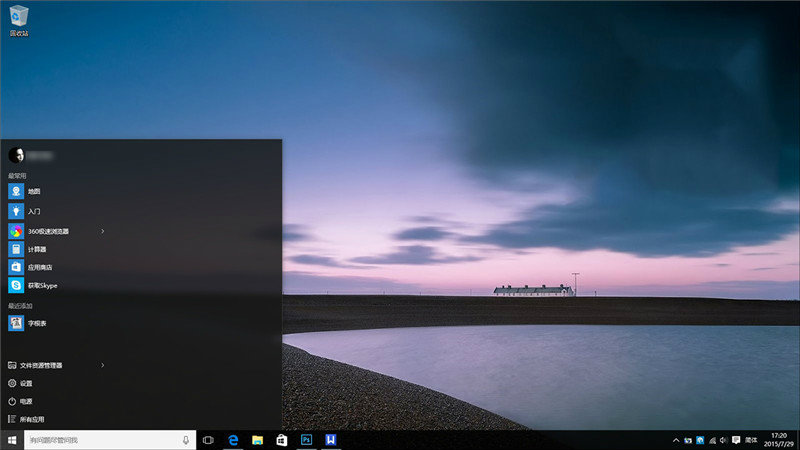Click the 电源 (Power) button

click(26, 401)
